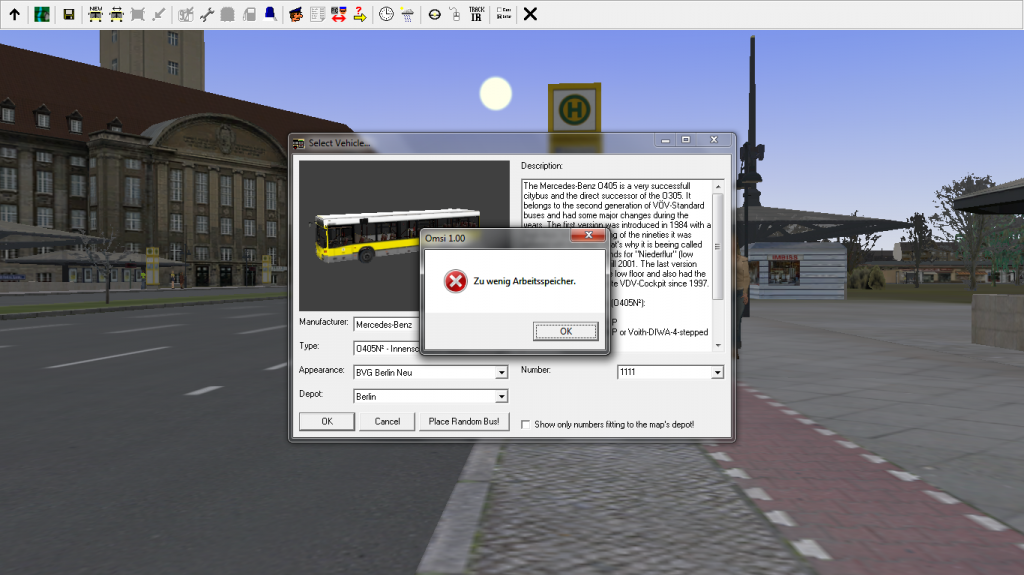The image size is (1024, 575).
Task: Click the up arrow toolbar icon
Action: [x=14, y=14]
